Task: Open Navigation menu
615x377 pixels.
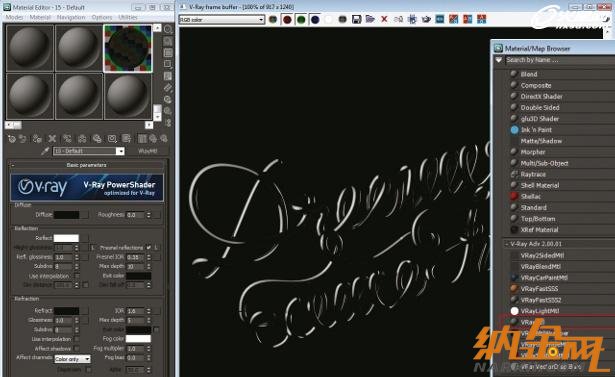Action: point(71,17)
